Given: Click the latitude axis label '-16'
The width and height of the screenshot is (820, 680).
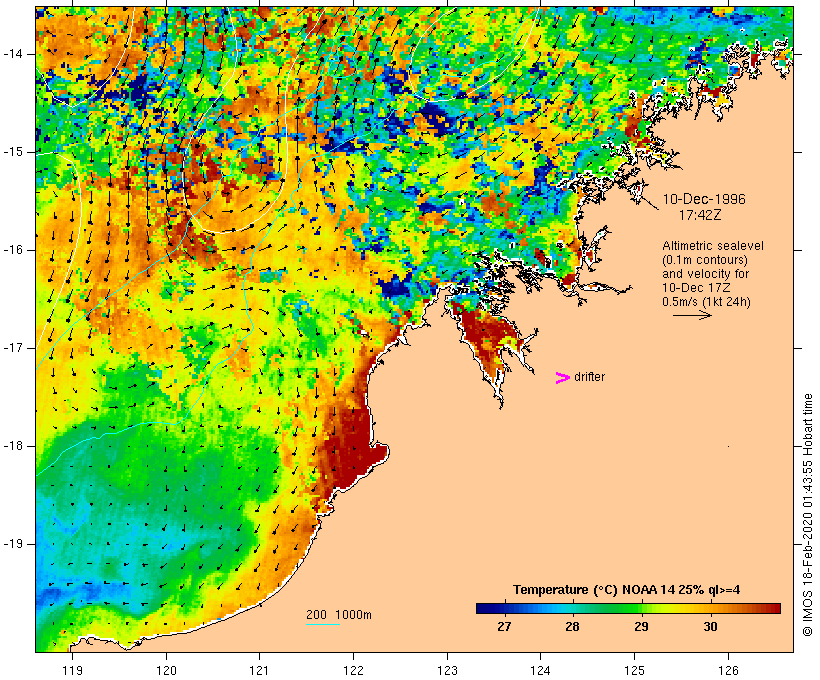Looking at the screenshot, I should pyautogui.click(x=13, y=250).
